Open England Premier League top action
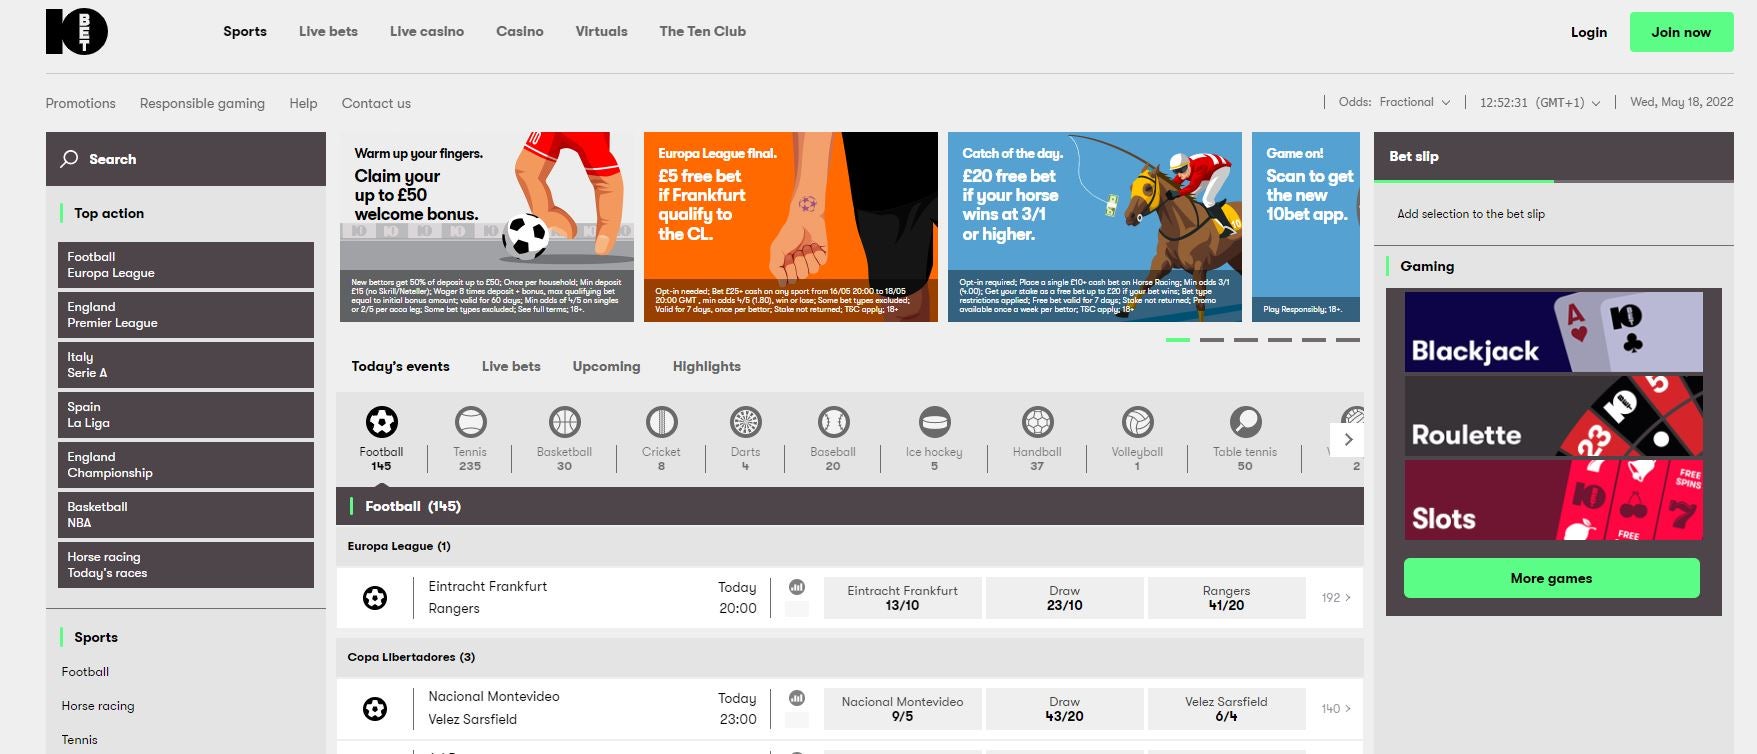The image size is (1757, 754). click(x=186, y=315)
